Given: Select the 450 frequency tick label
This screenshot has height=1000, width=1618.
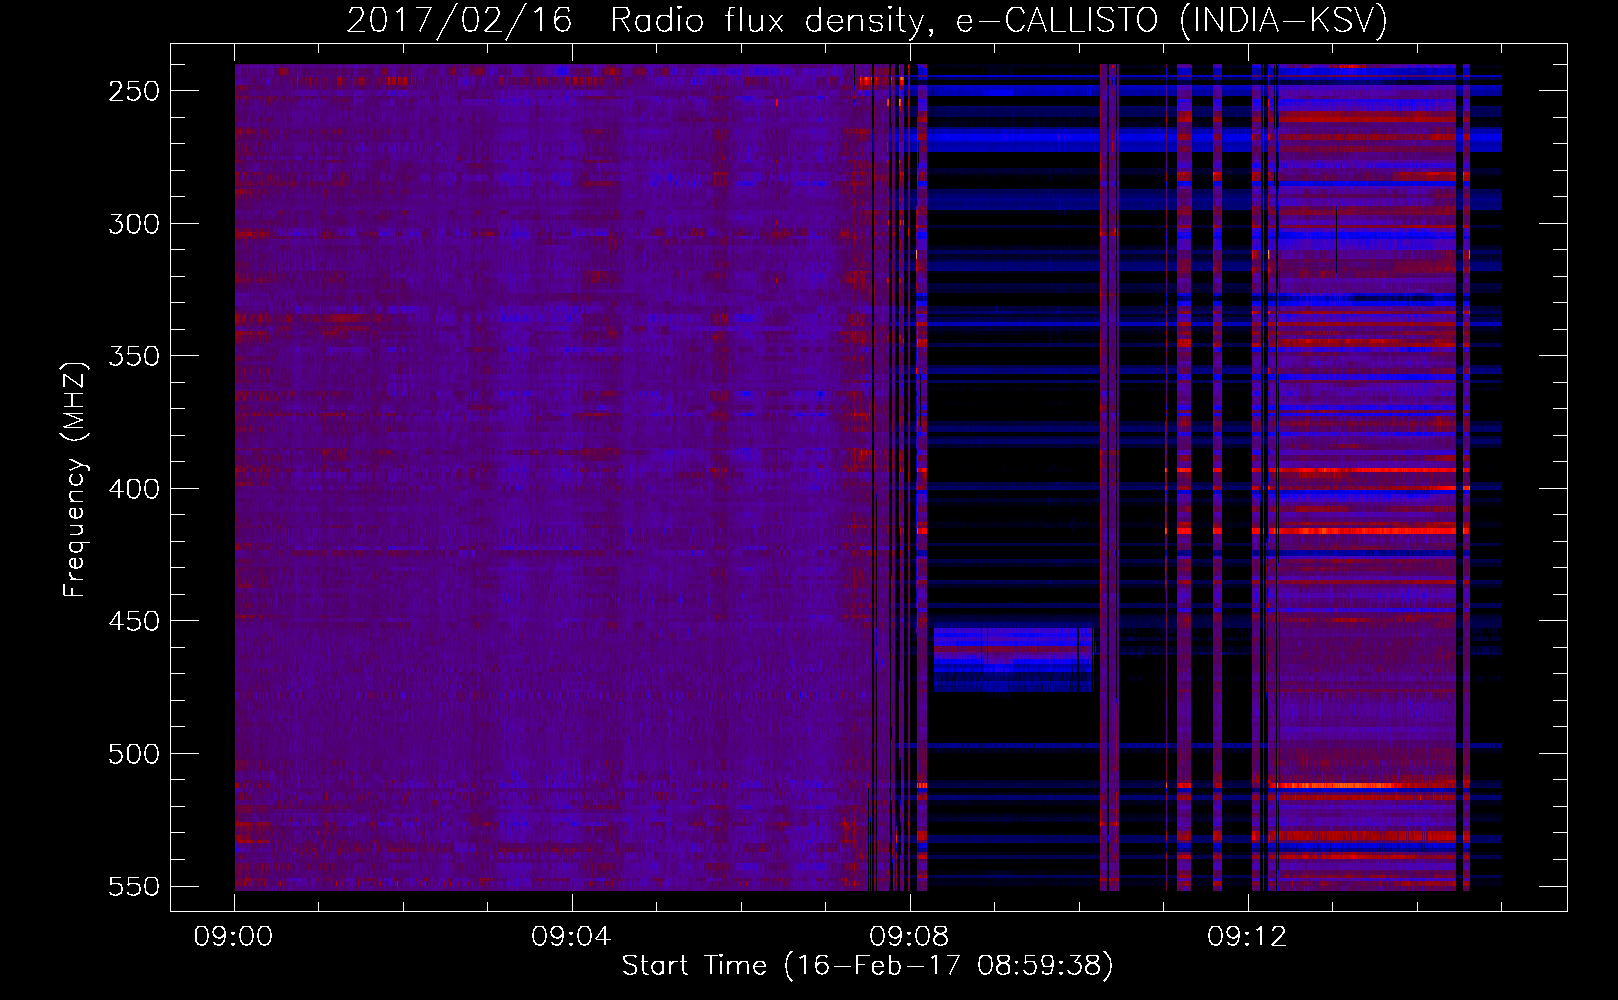Looking at the screenshot, I should 134,621.
